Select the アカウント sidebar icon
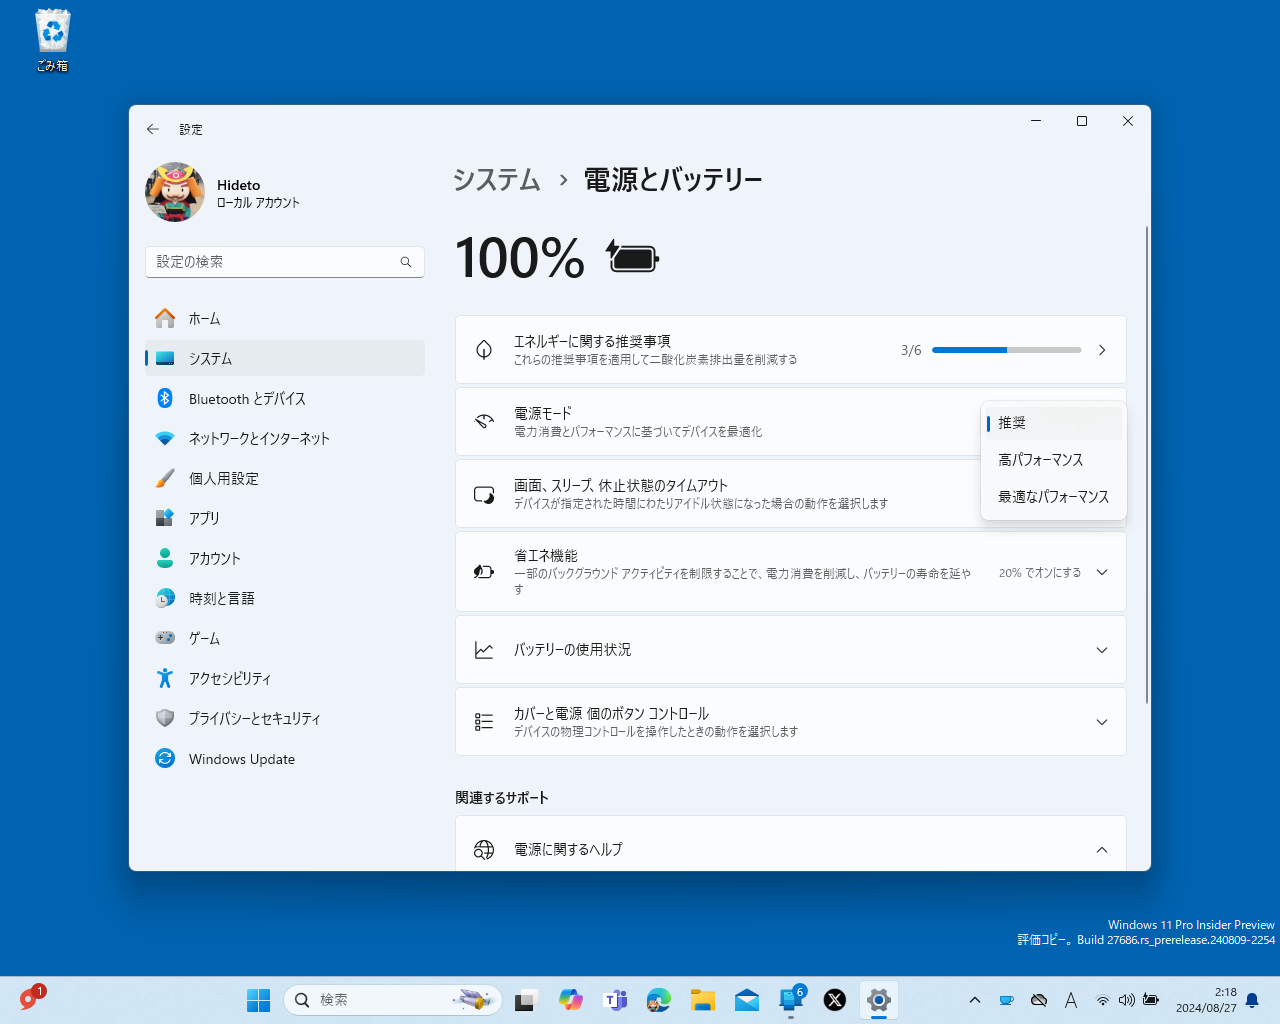Screen dimensions: 1280x1024 click(165, 558)
